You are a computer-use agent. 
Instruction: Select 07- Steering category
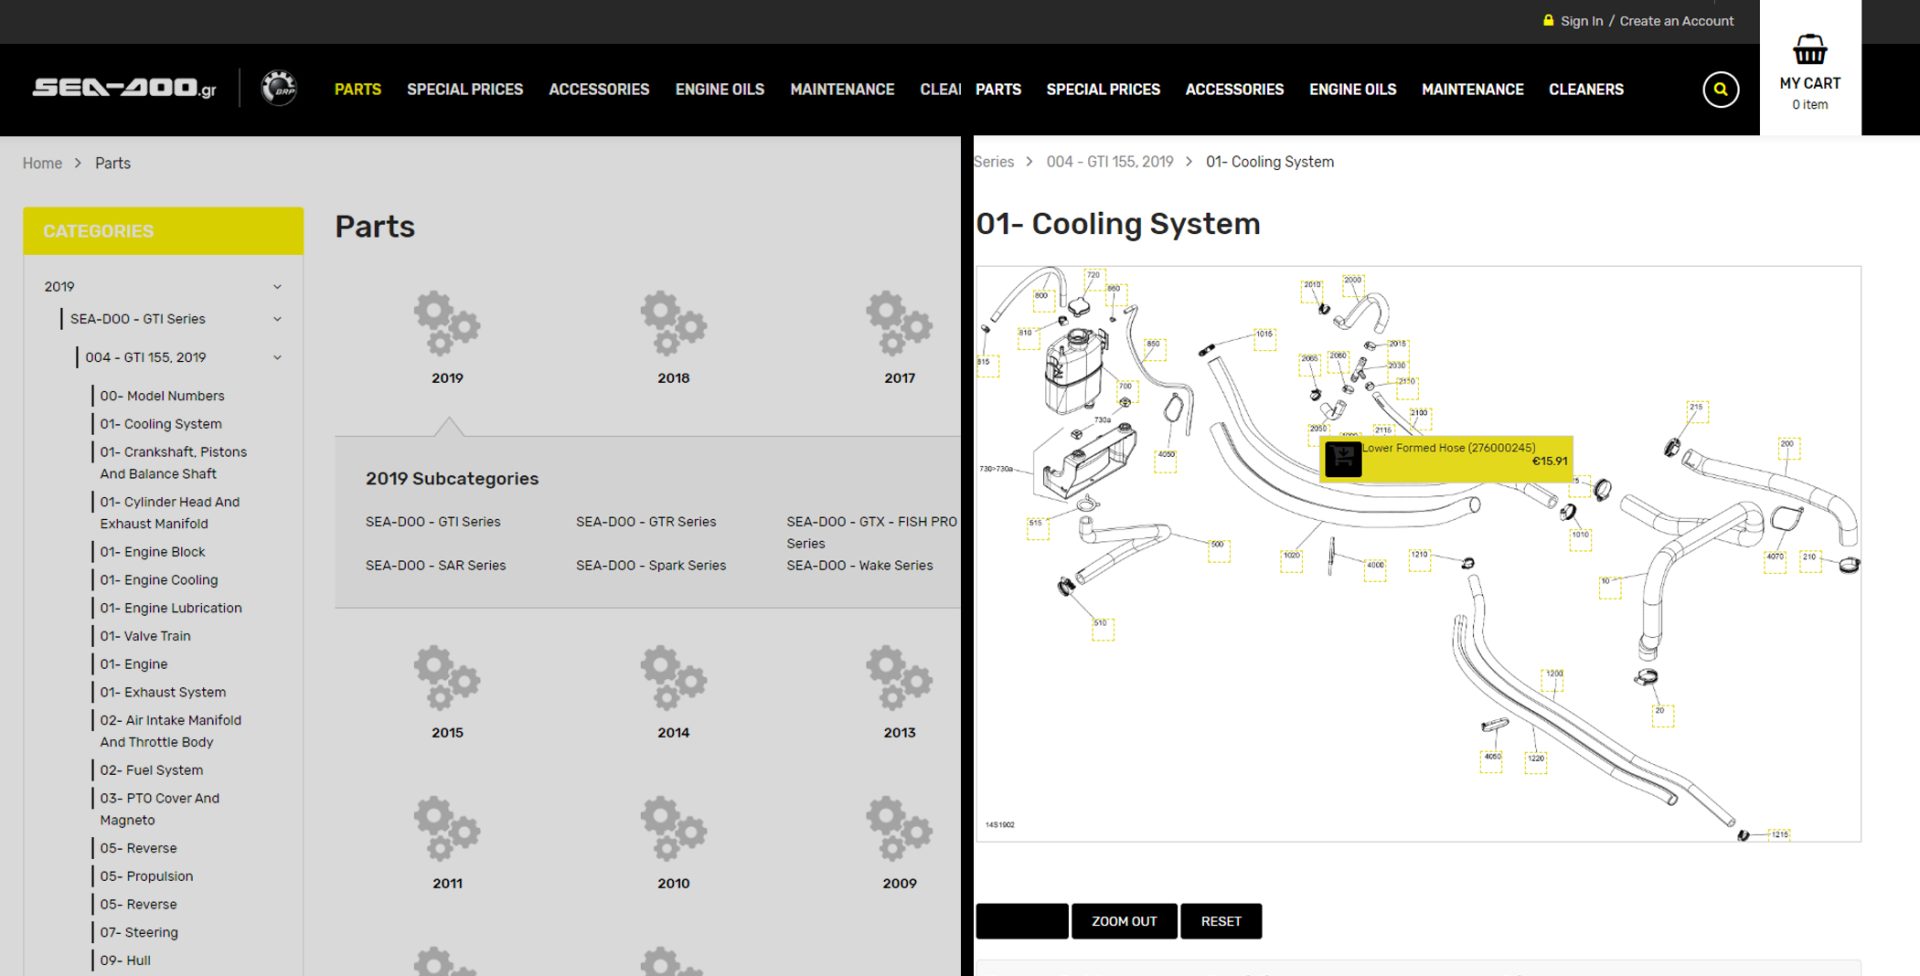(139, 932)
